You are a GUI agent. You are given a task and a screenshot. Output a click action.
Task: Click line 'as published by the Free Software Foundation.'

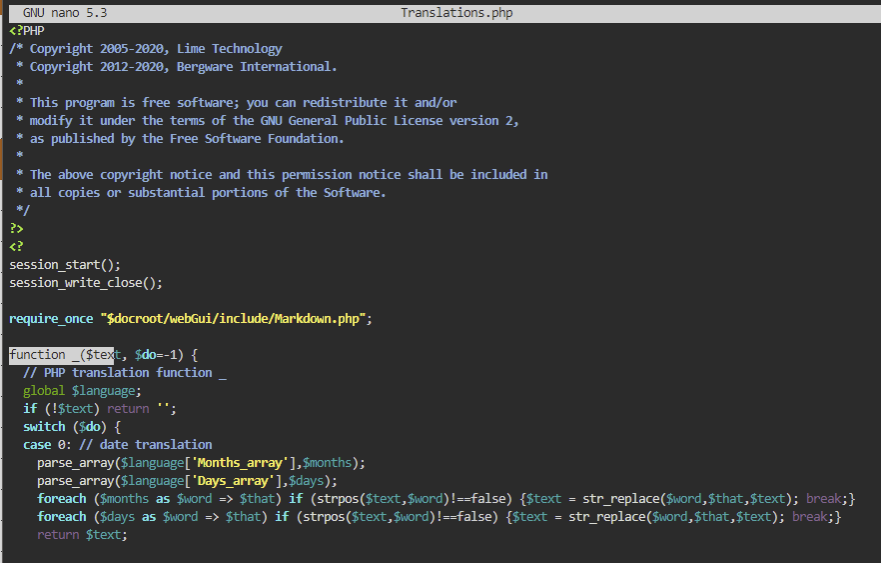tap(180, 139)
